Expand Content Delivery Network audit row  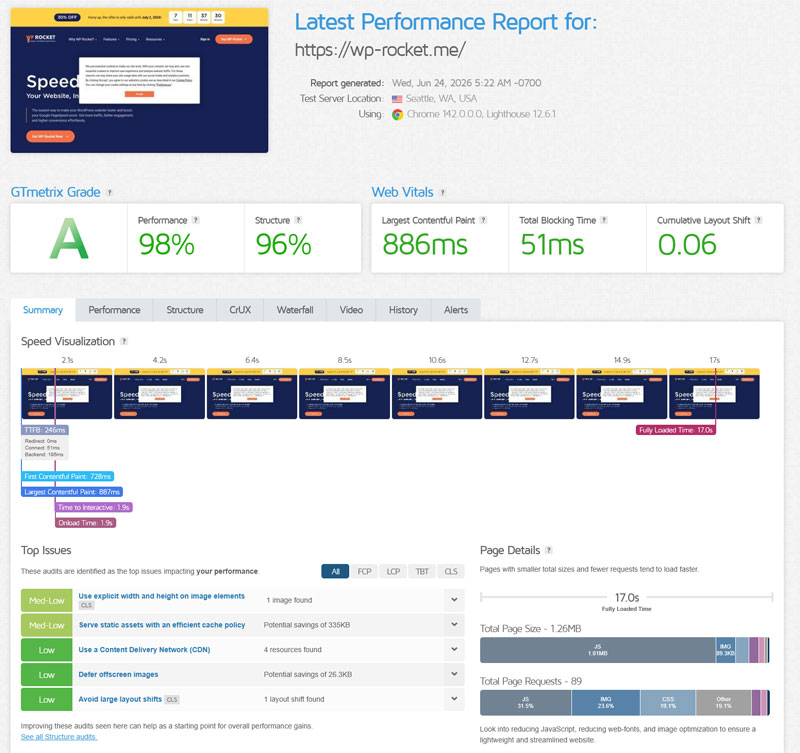[454, 649]
